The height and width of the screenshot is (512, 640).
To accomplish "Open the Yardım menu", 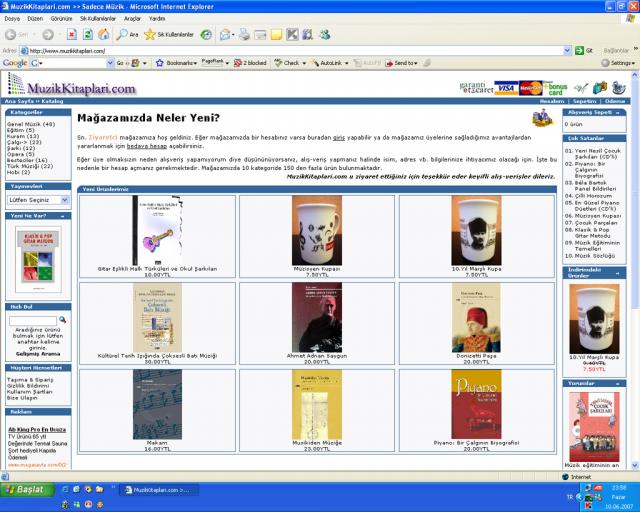I will click(157, 19).
